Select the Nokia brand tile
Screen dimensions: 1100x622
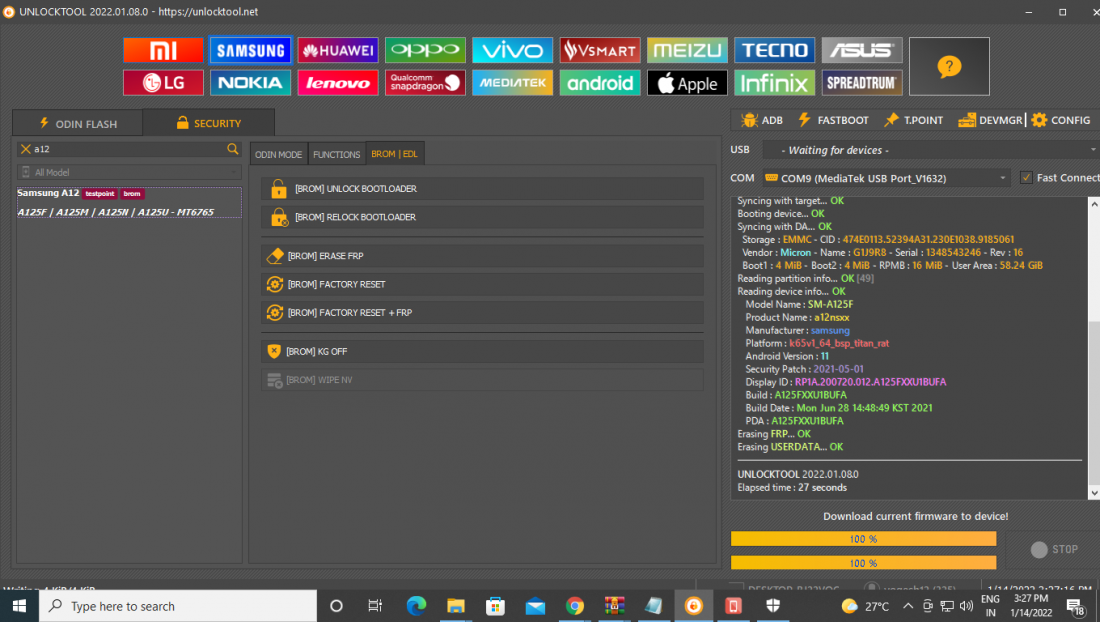[250, 83]
